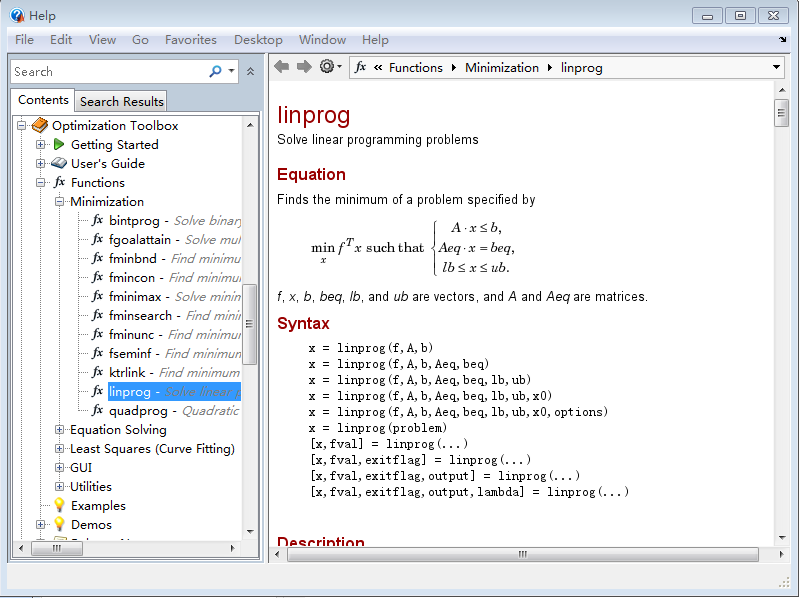Collapse the navigator with the double-chevron icon
799x598 pixels.
click(x=250, y=71)
